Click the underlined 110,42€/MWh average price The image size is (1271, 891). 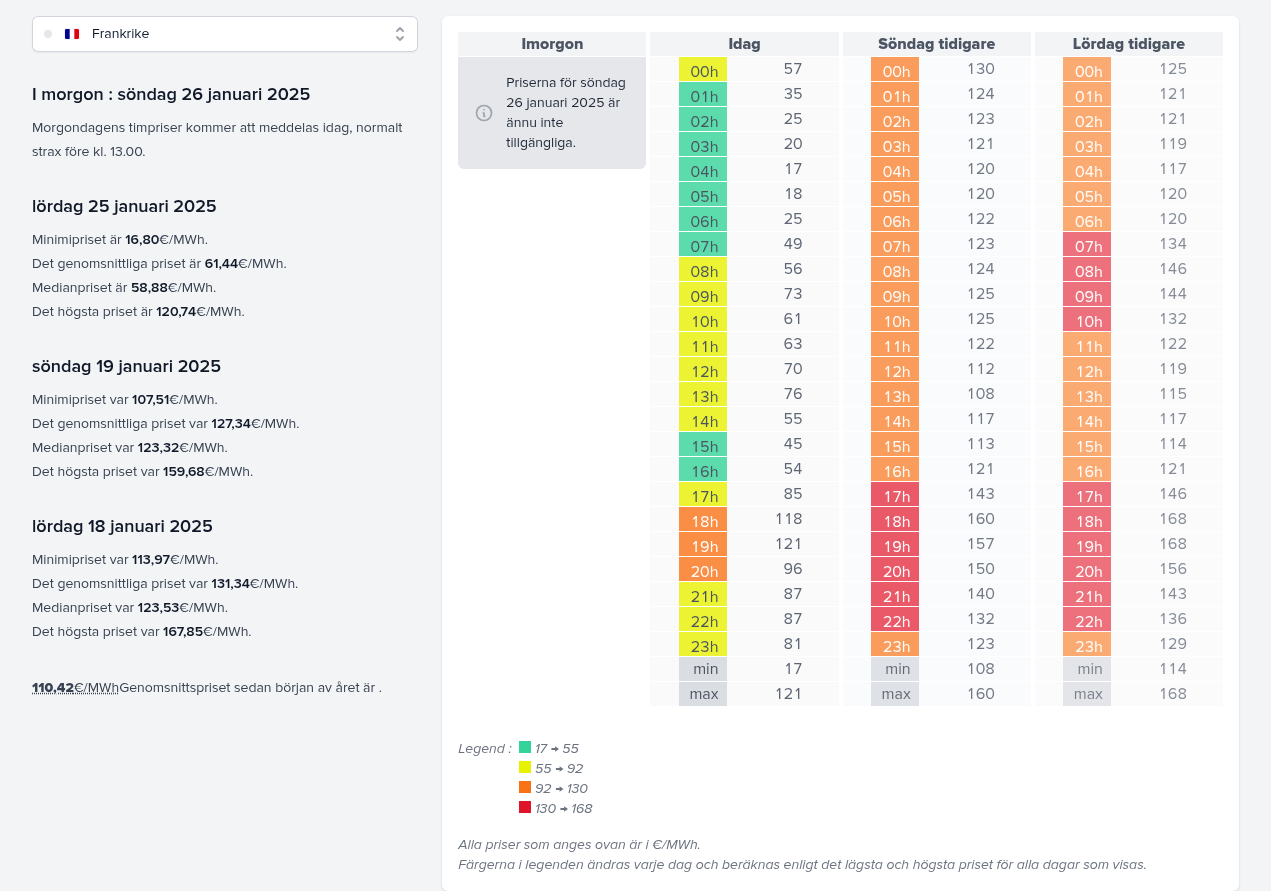coord(75,688)
